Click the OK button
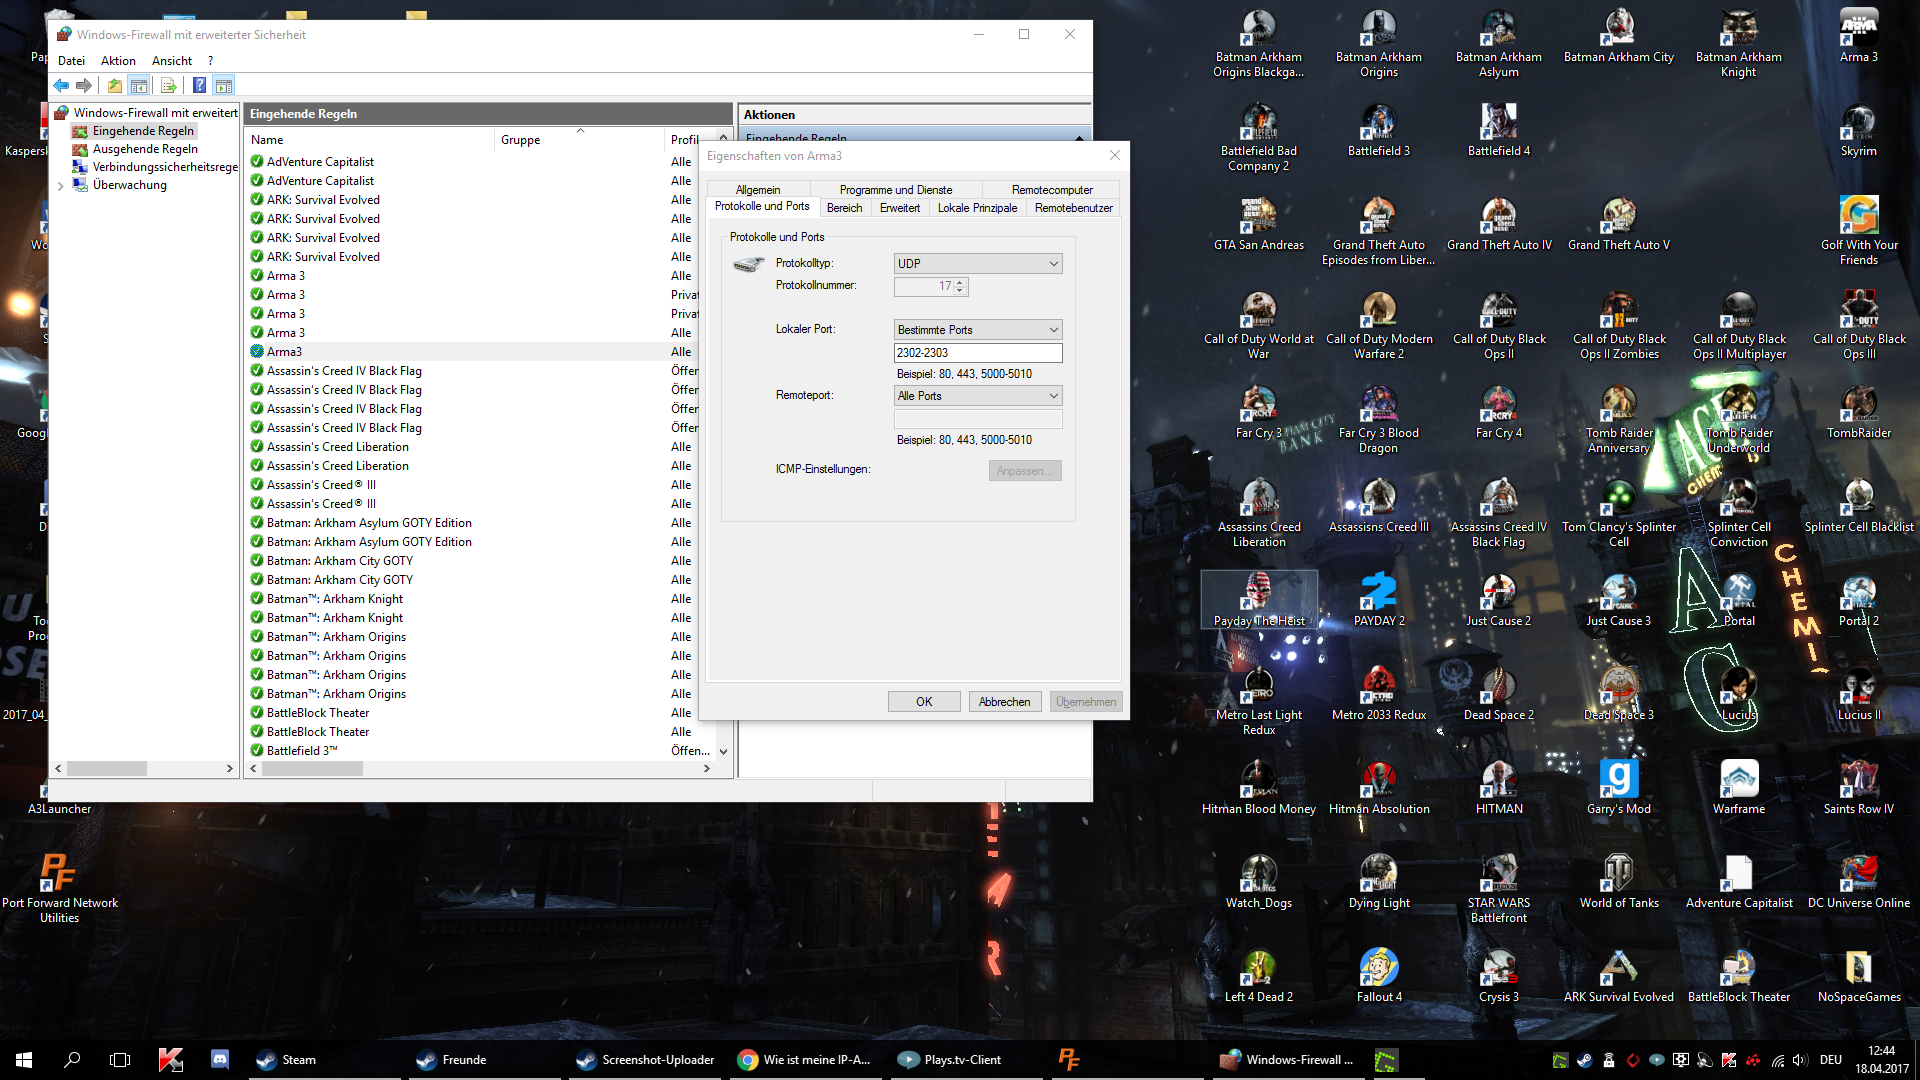The height and width of the screenshot is (1080, 1920). [923, 702]
